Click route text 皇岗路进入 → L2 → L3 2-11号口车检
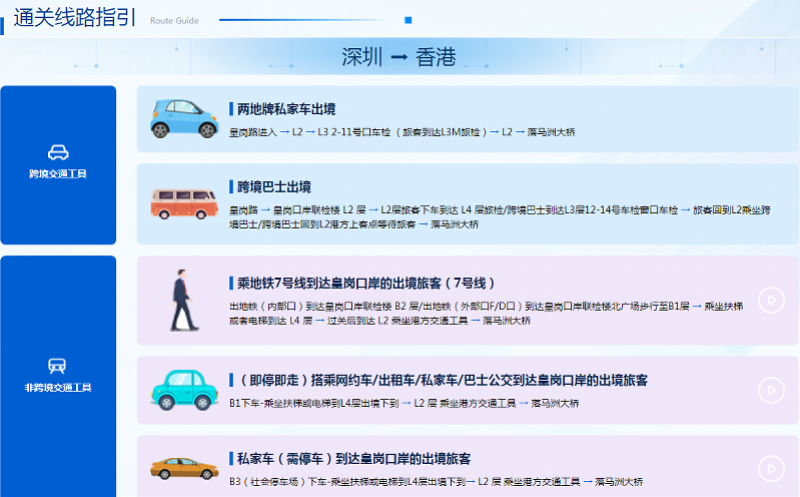The height and width of the screenshot is (497, 800). pyautogui.click(x=402, y=132)
